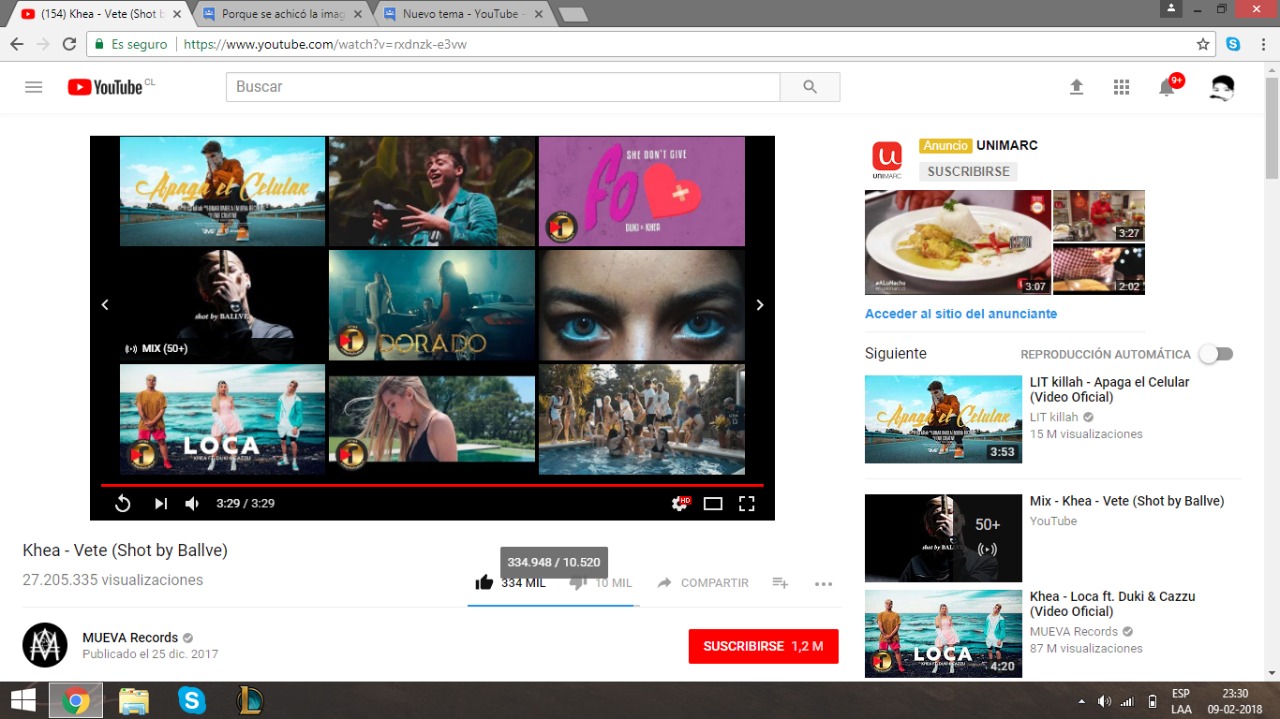
Task: Open the upload video icon
Action: click(x=1076, y=87)
